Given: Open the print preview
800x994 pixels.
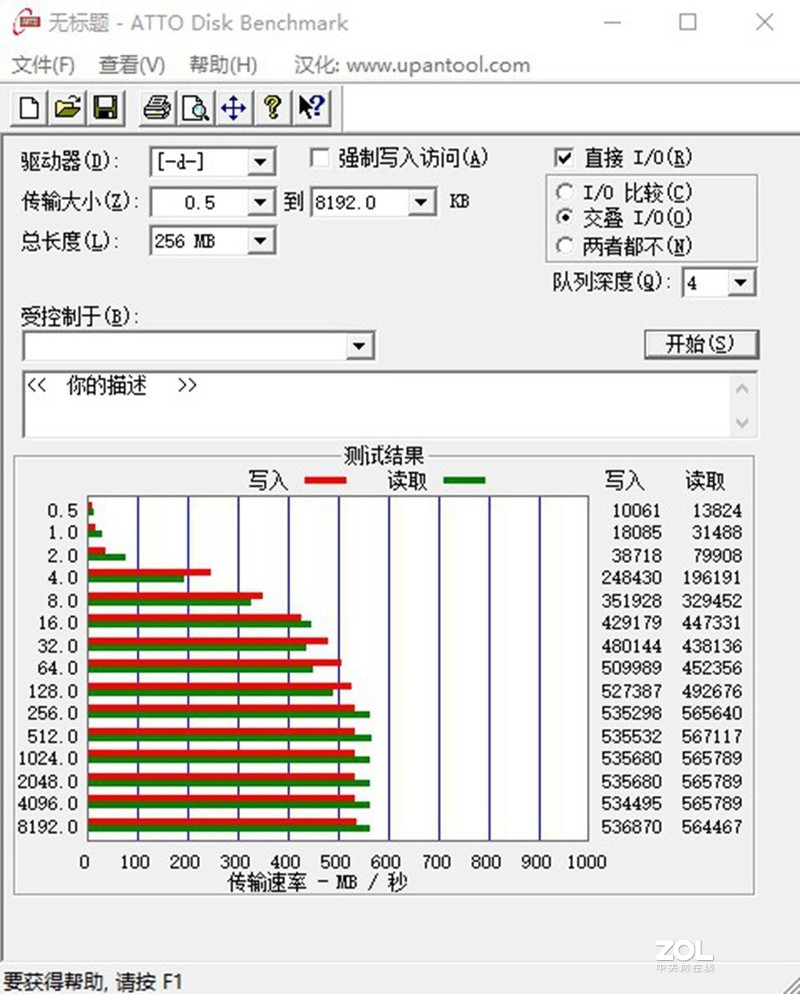Looking at the screenshot, I should pos(194,107).
